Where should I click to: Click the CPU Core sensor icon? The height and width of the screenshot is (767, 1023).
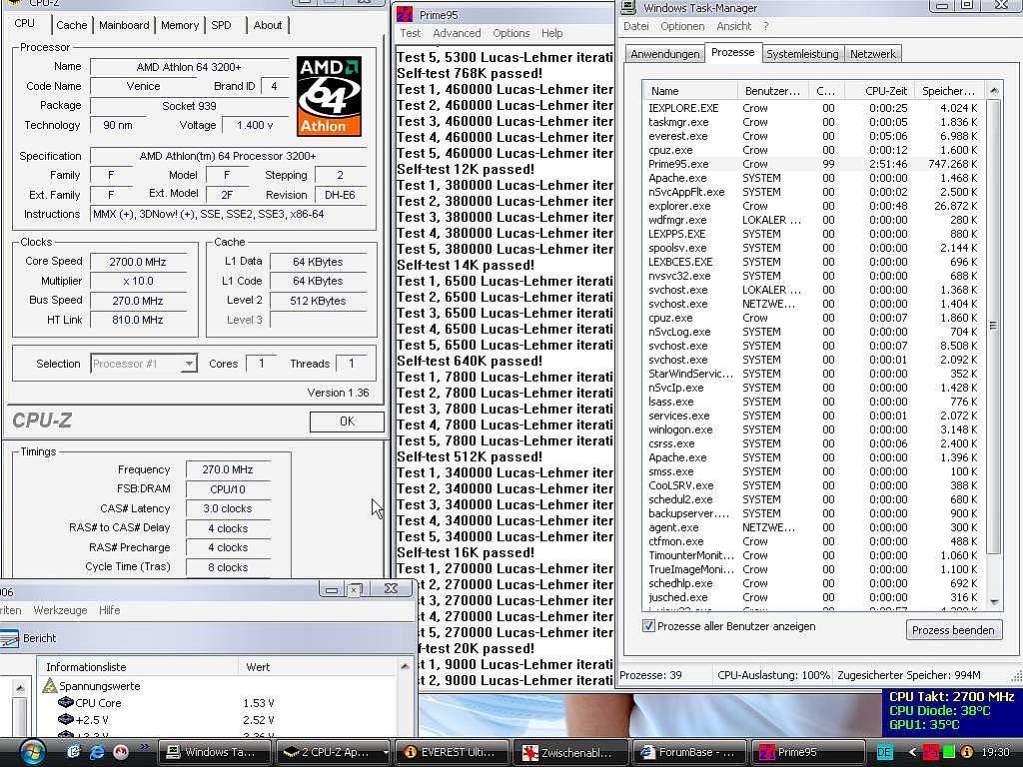[x=65, y=702]
